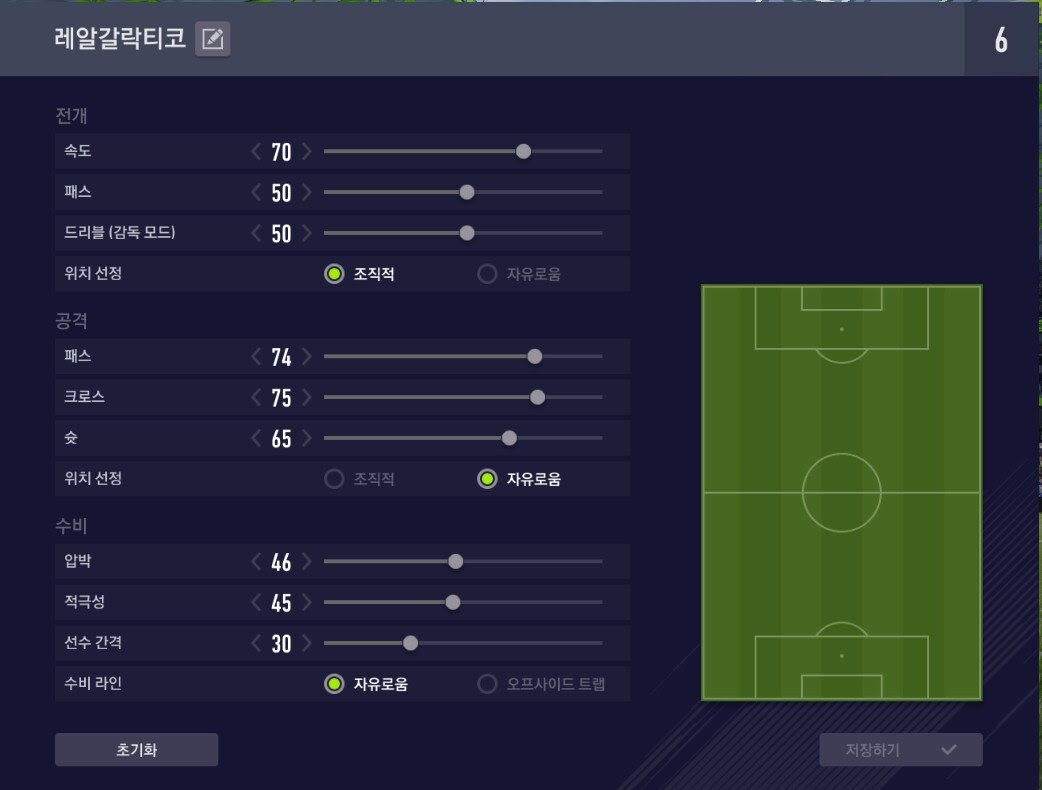Decrease 선수 간격 with left arrow

256,643
